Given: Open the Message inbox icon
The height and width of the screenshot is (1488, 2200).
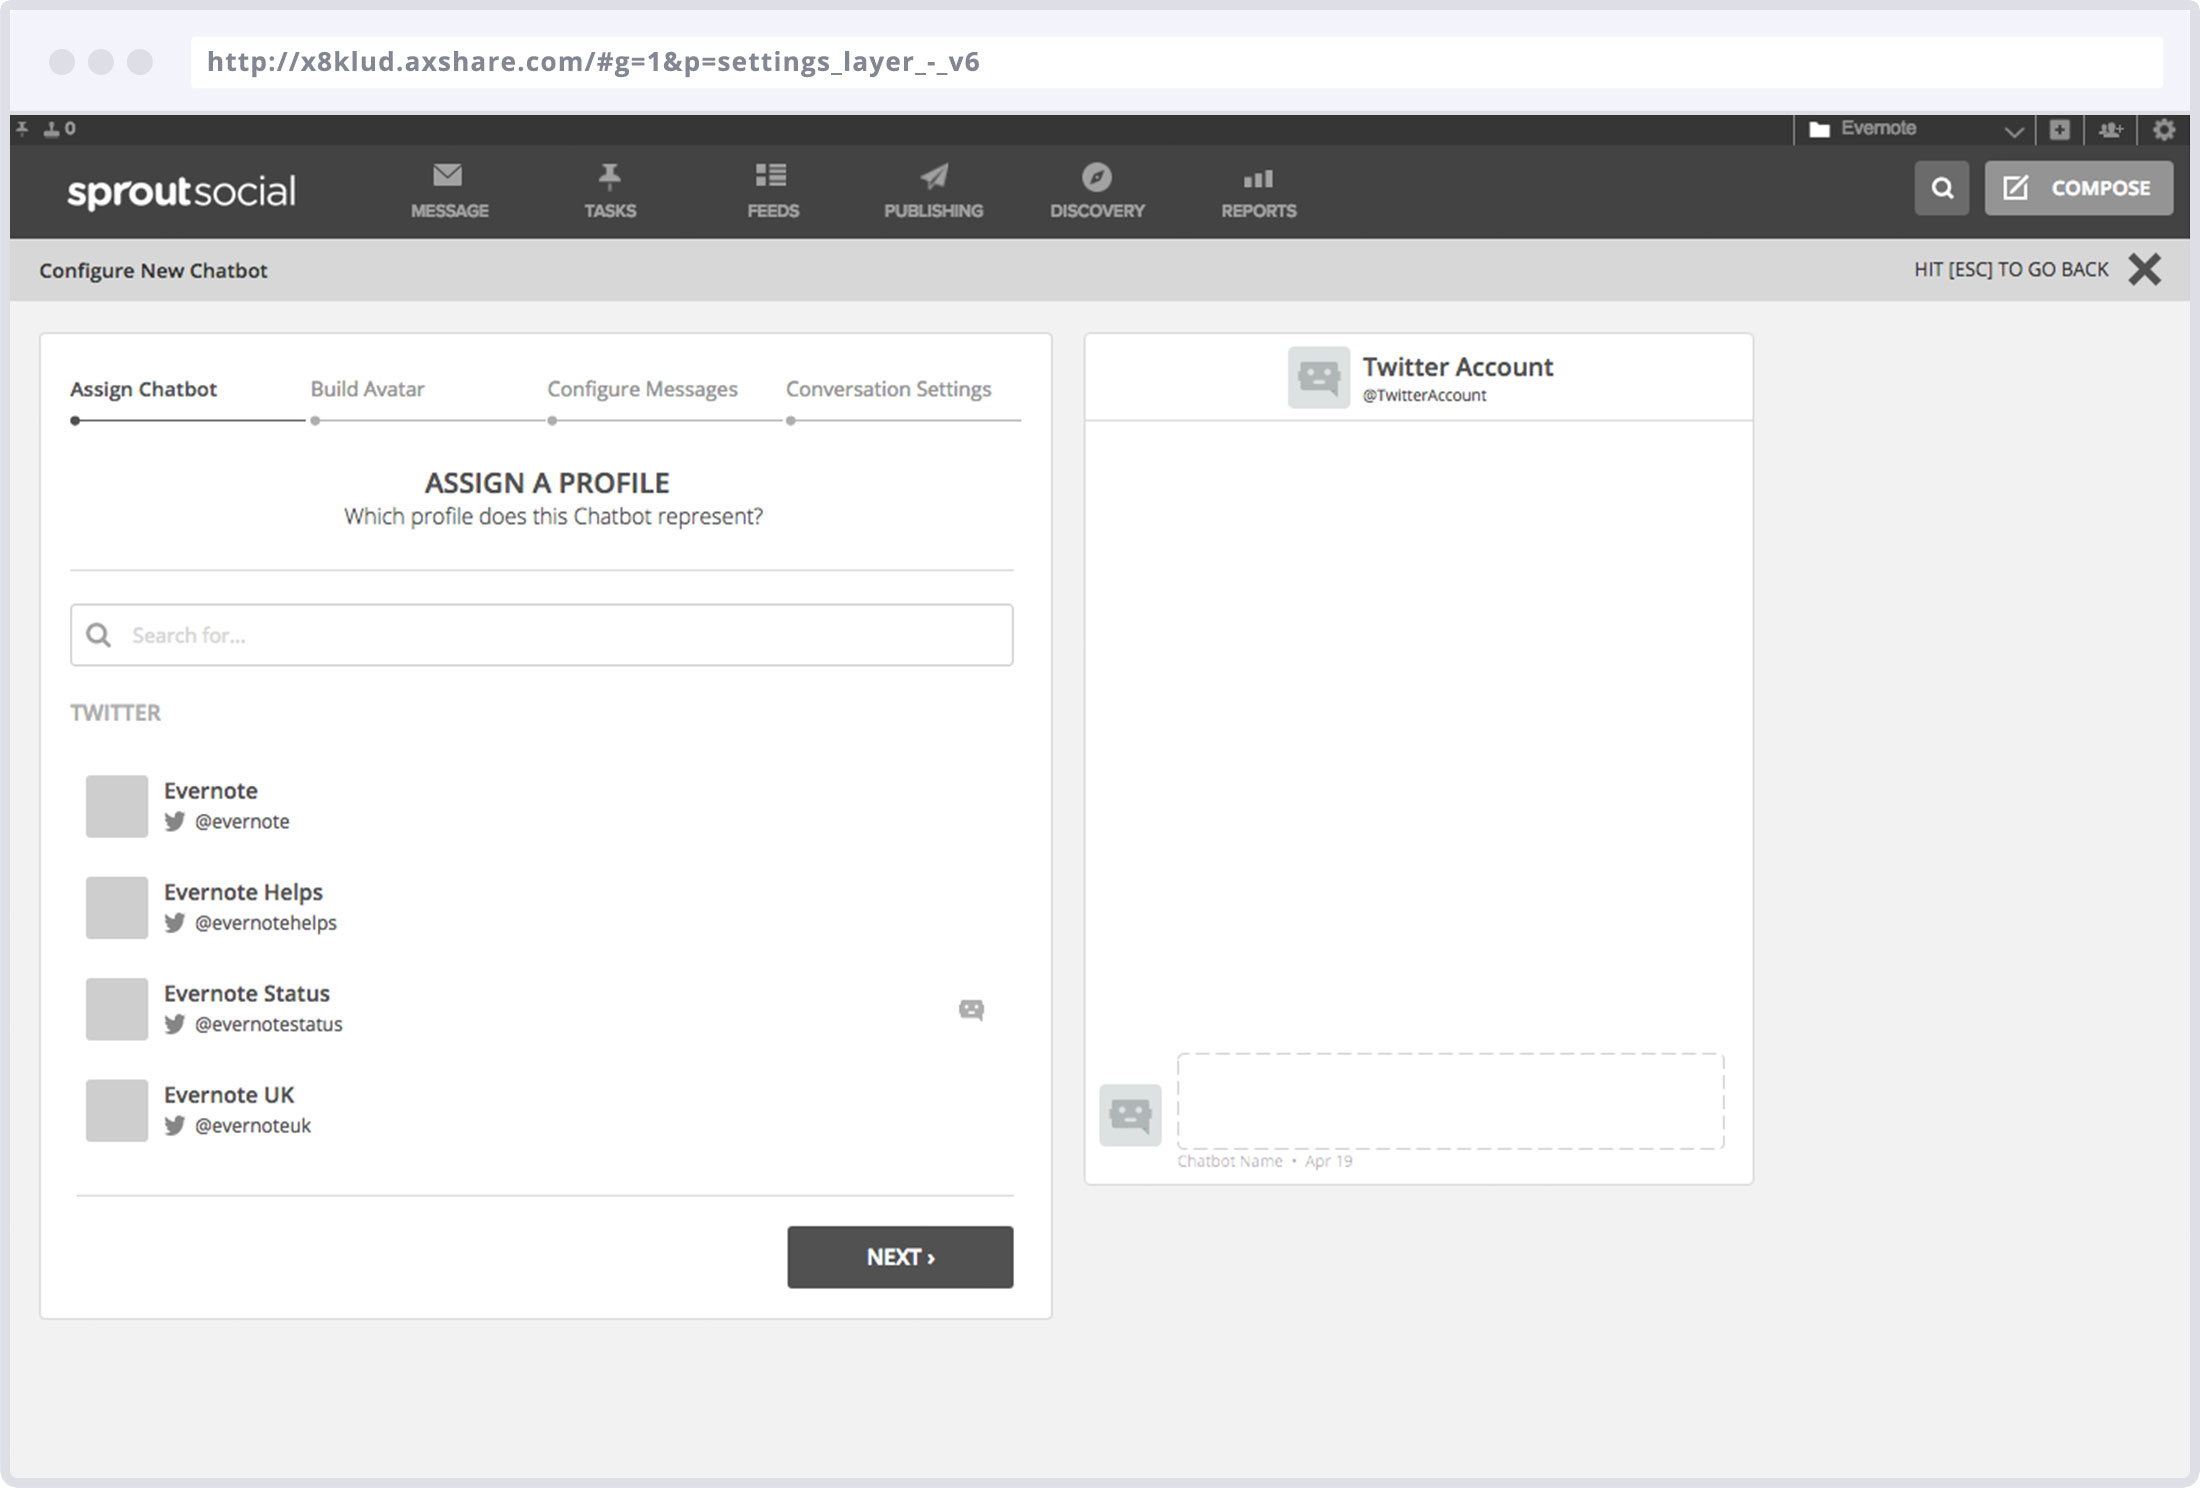Looking at the screenshot, I should (448, 176).
